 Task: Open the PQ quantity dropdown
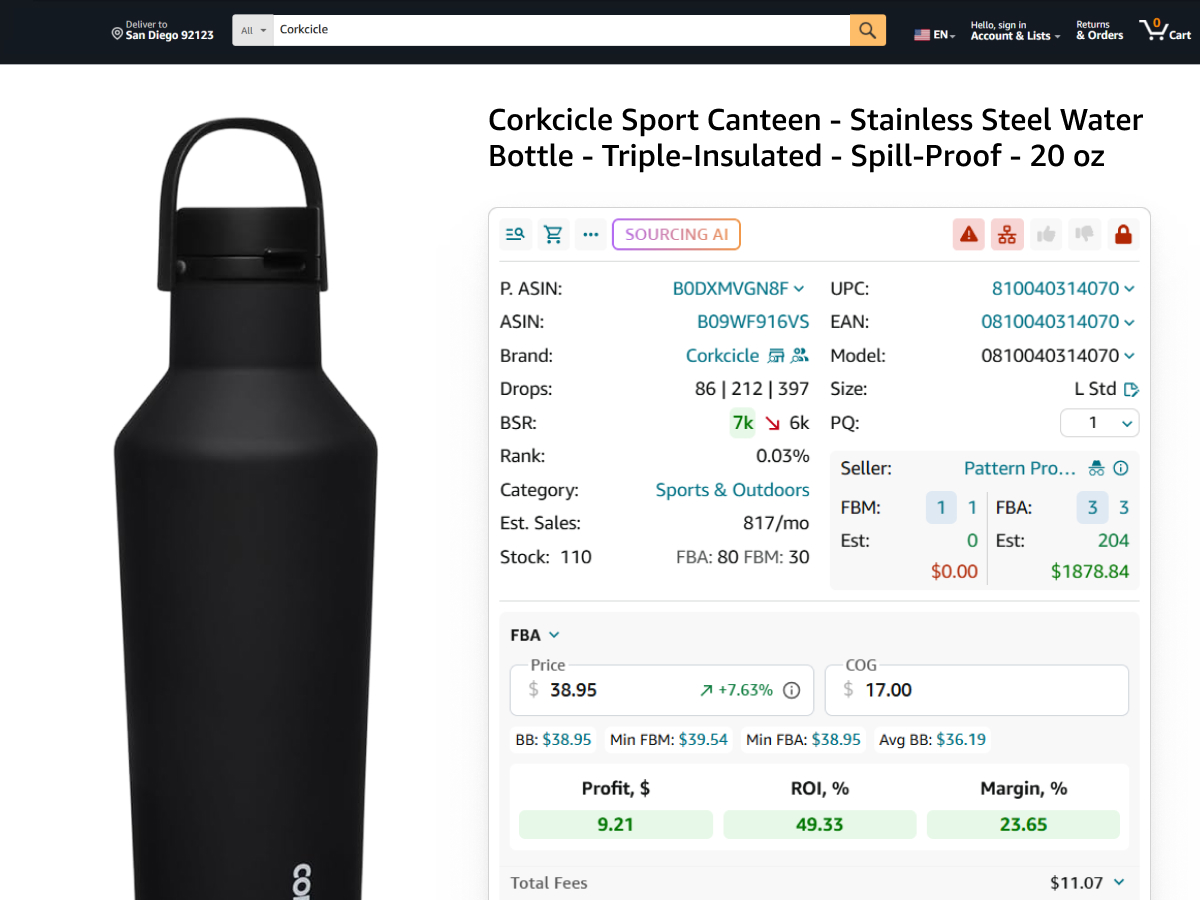pos(1099,423)
